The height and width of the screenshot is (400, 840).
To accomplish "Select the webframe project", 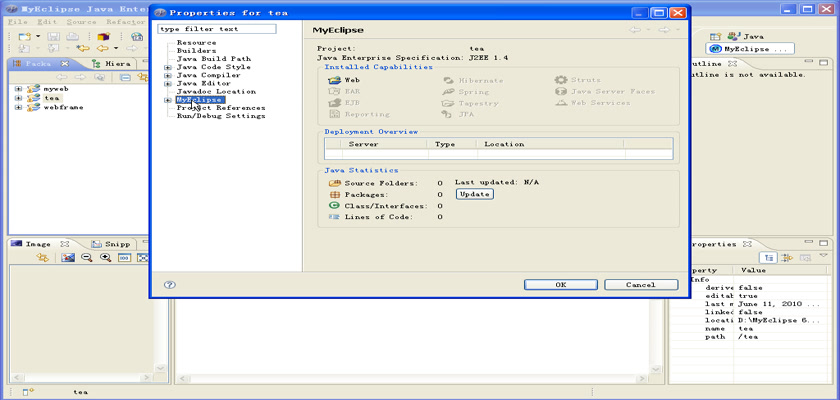I will [x=63, y=107].
